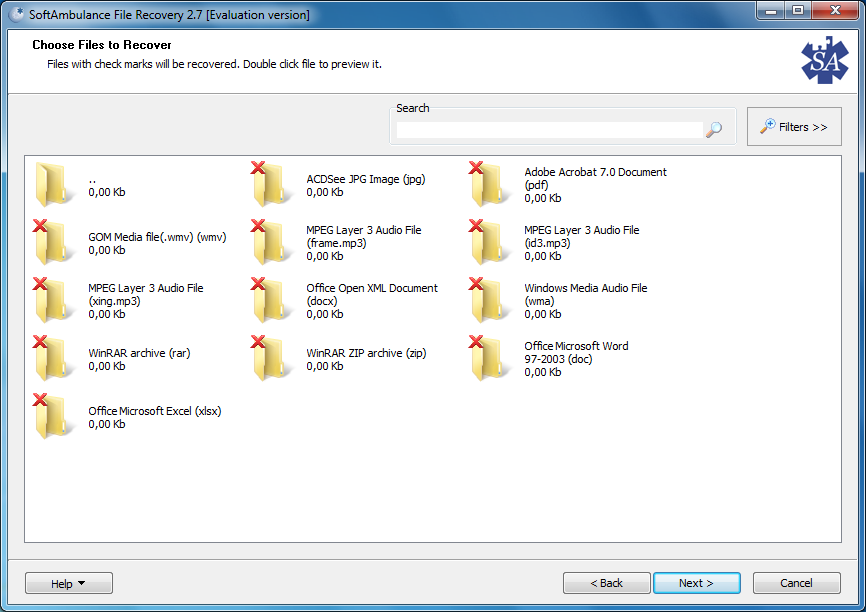866x612 pixels.
Task: Click the 'Adobe Acrobat 7.0 Document (pdf)' label
Action: 595,178
